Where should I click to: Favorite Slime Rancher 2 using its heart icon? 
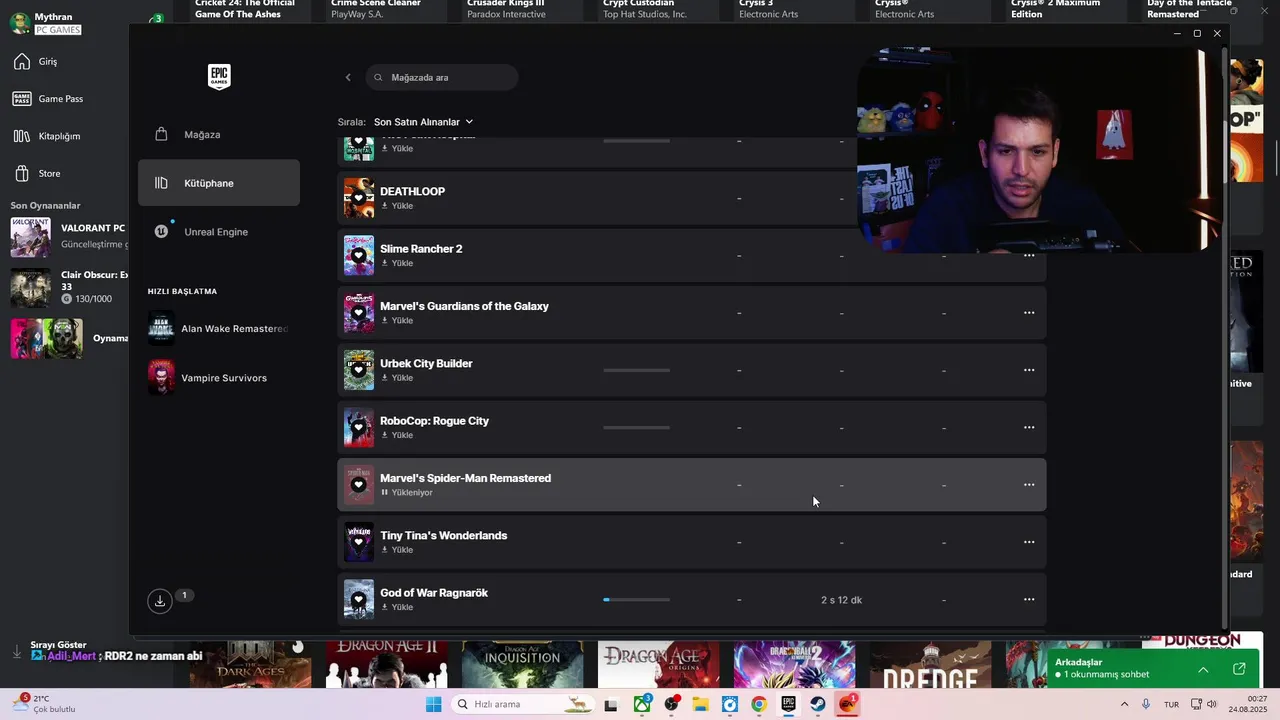359,255
